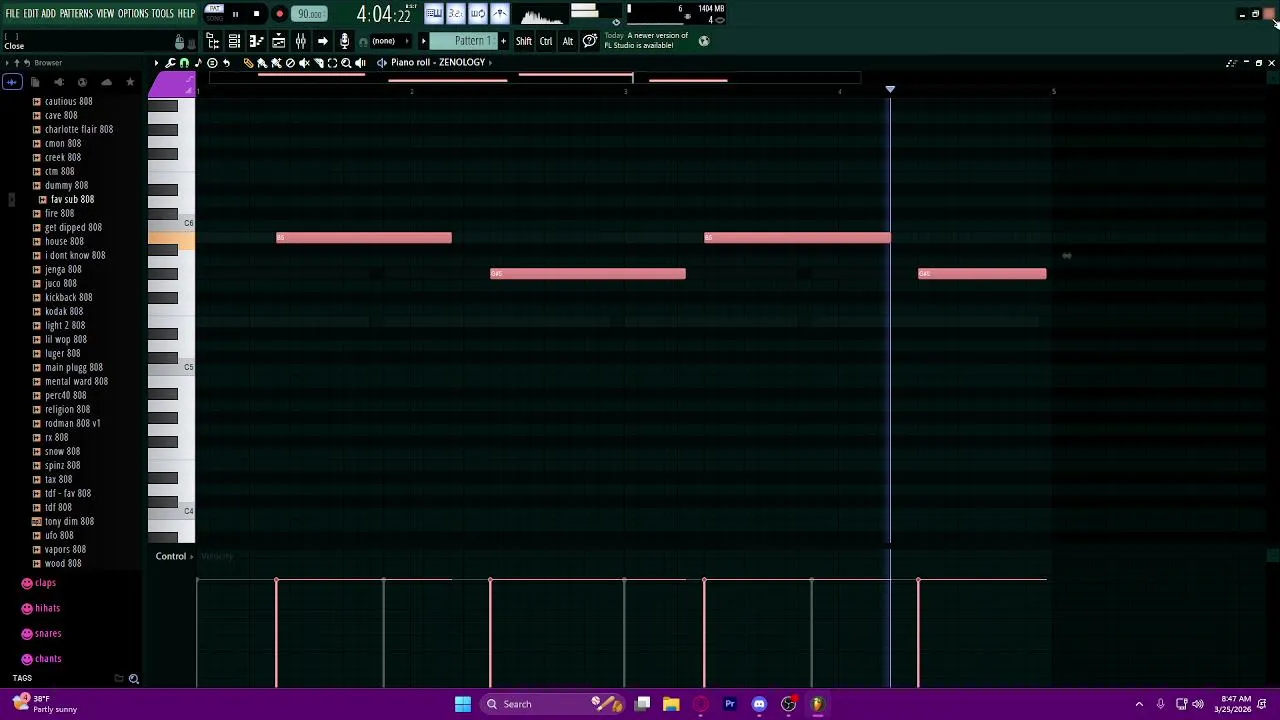
Task: Select the Draw pencil tool in piano roll
Action: coord(248,63)
